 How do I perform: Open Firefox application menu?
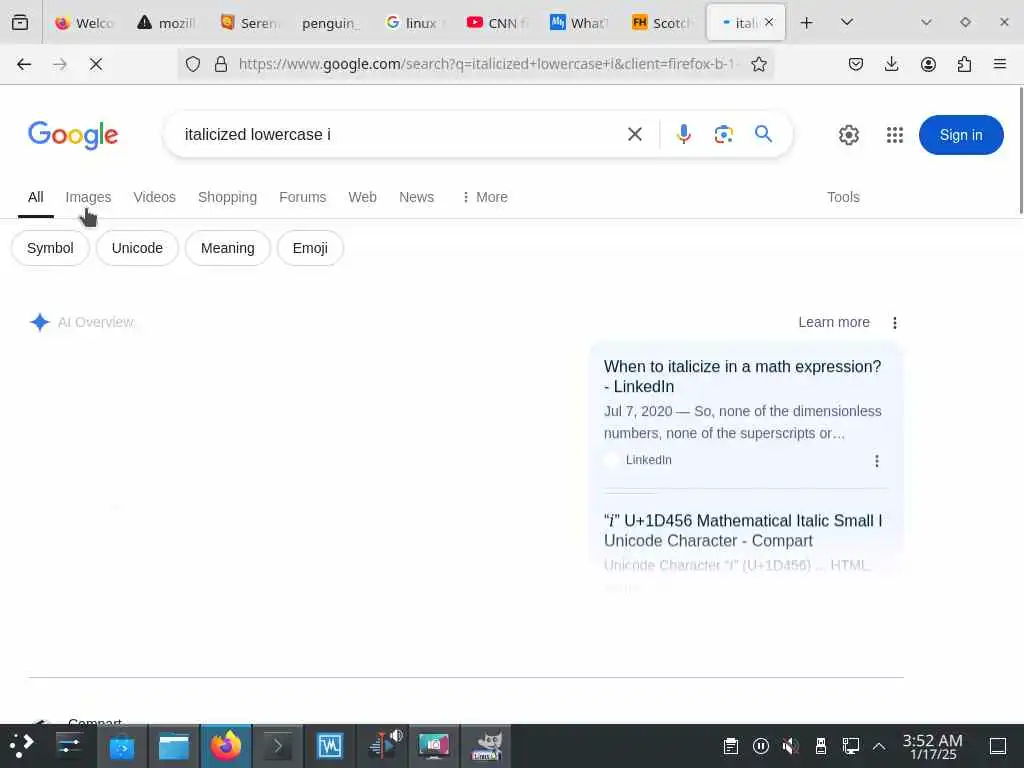tap(999, 64)
